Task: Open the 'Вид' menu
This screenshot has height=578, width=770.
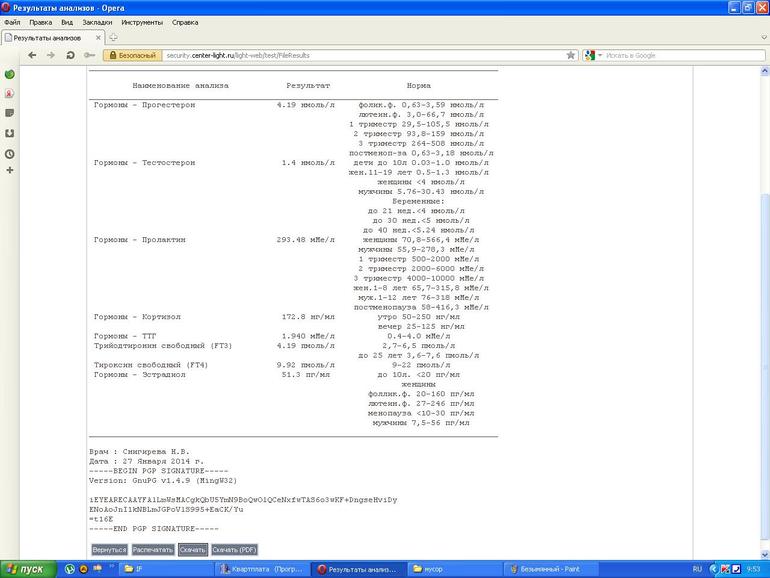Action: pos(67,22)
